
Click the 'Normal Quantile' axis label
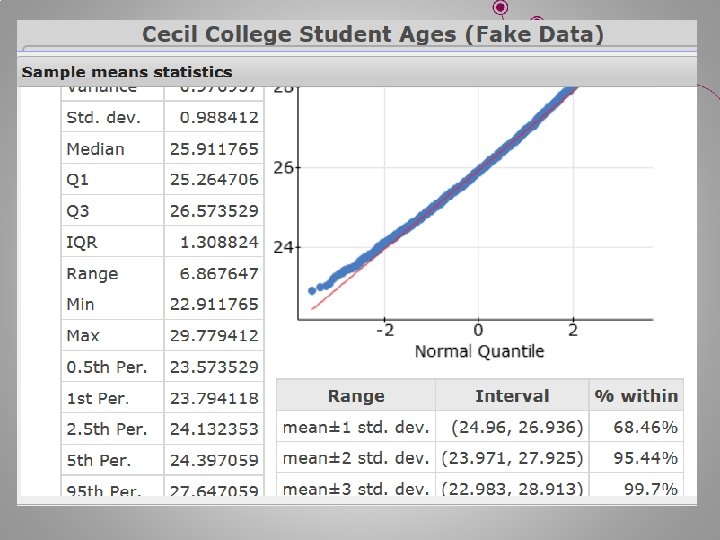tap(479, 351)
